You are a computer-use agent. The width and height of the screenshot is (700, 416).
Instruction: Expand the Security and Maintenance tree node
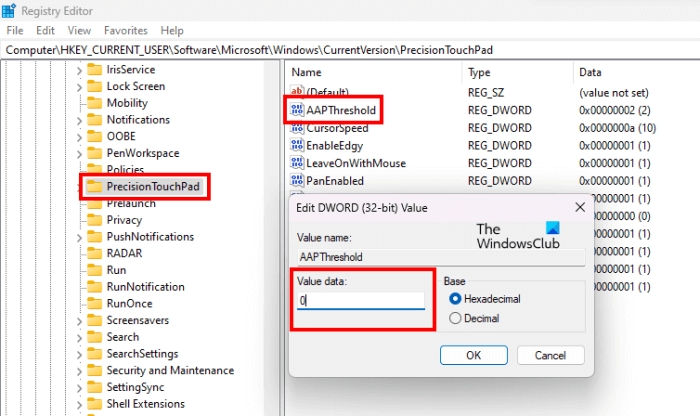(79, 371)
